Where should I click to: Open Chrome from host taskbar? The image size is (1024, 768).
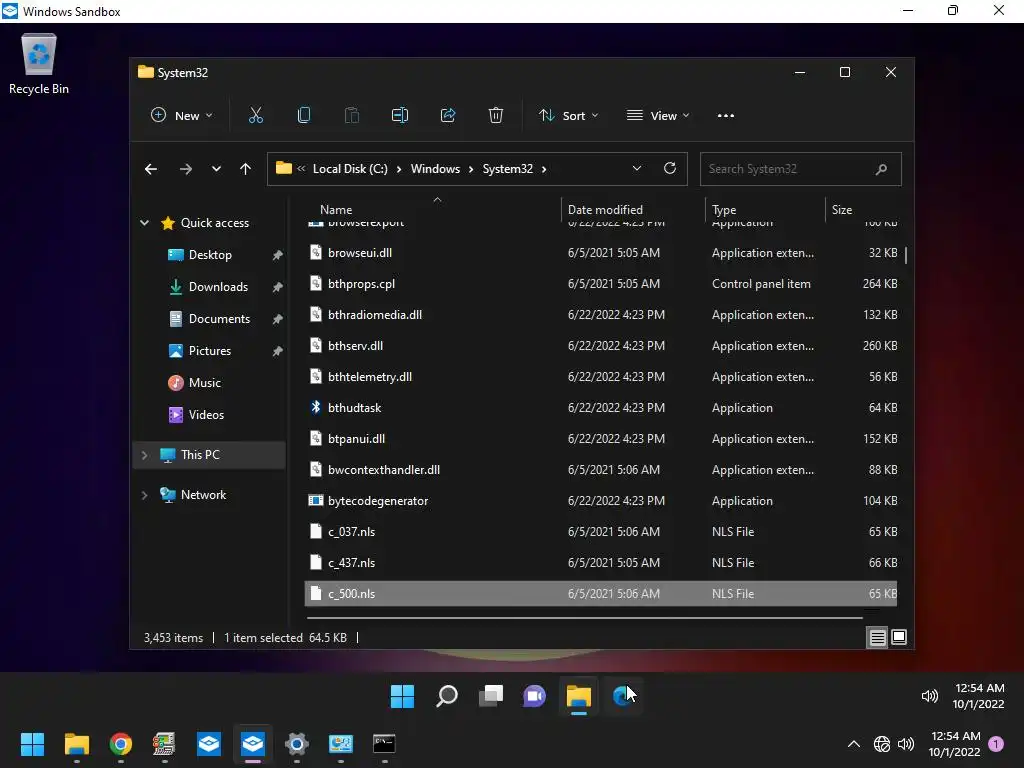pos(121,744)
